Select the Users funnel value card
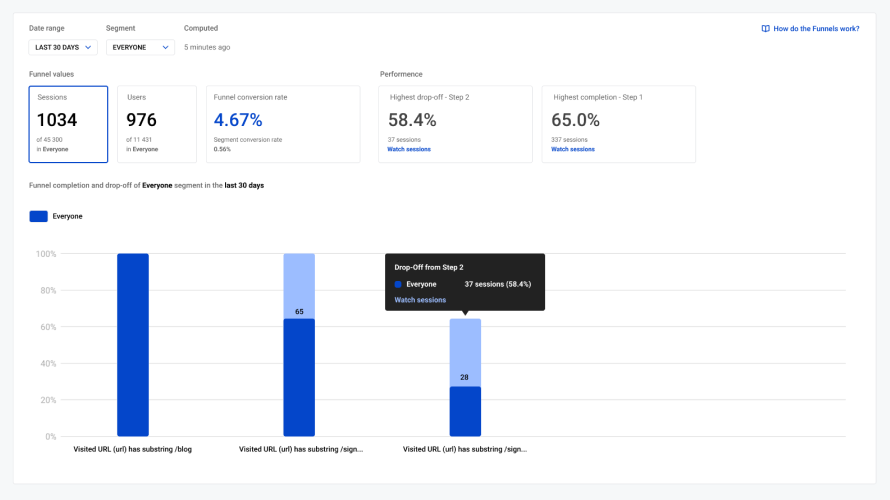This screenshot has width=890, height=500. point(156,124)
